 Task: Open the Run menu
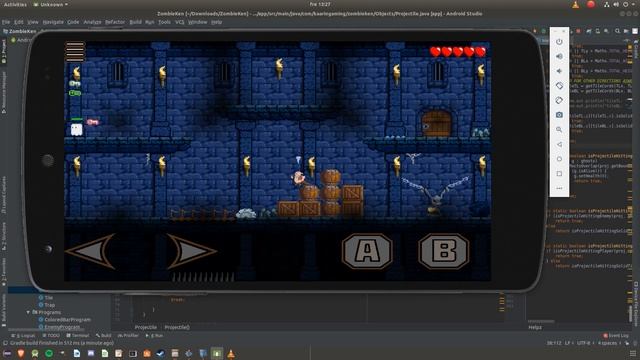[150, 22]
